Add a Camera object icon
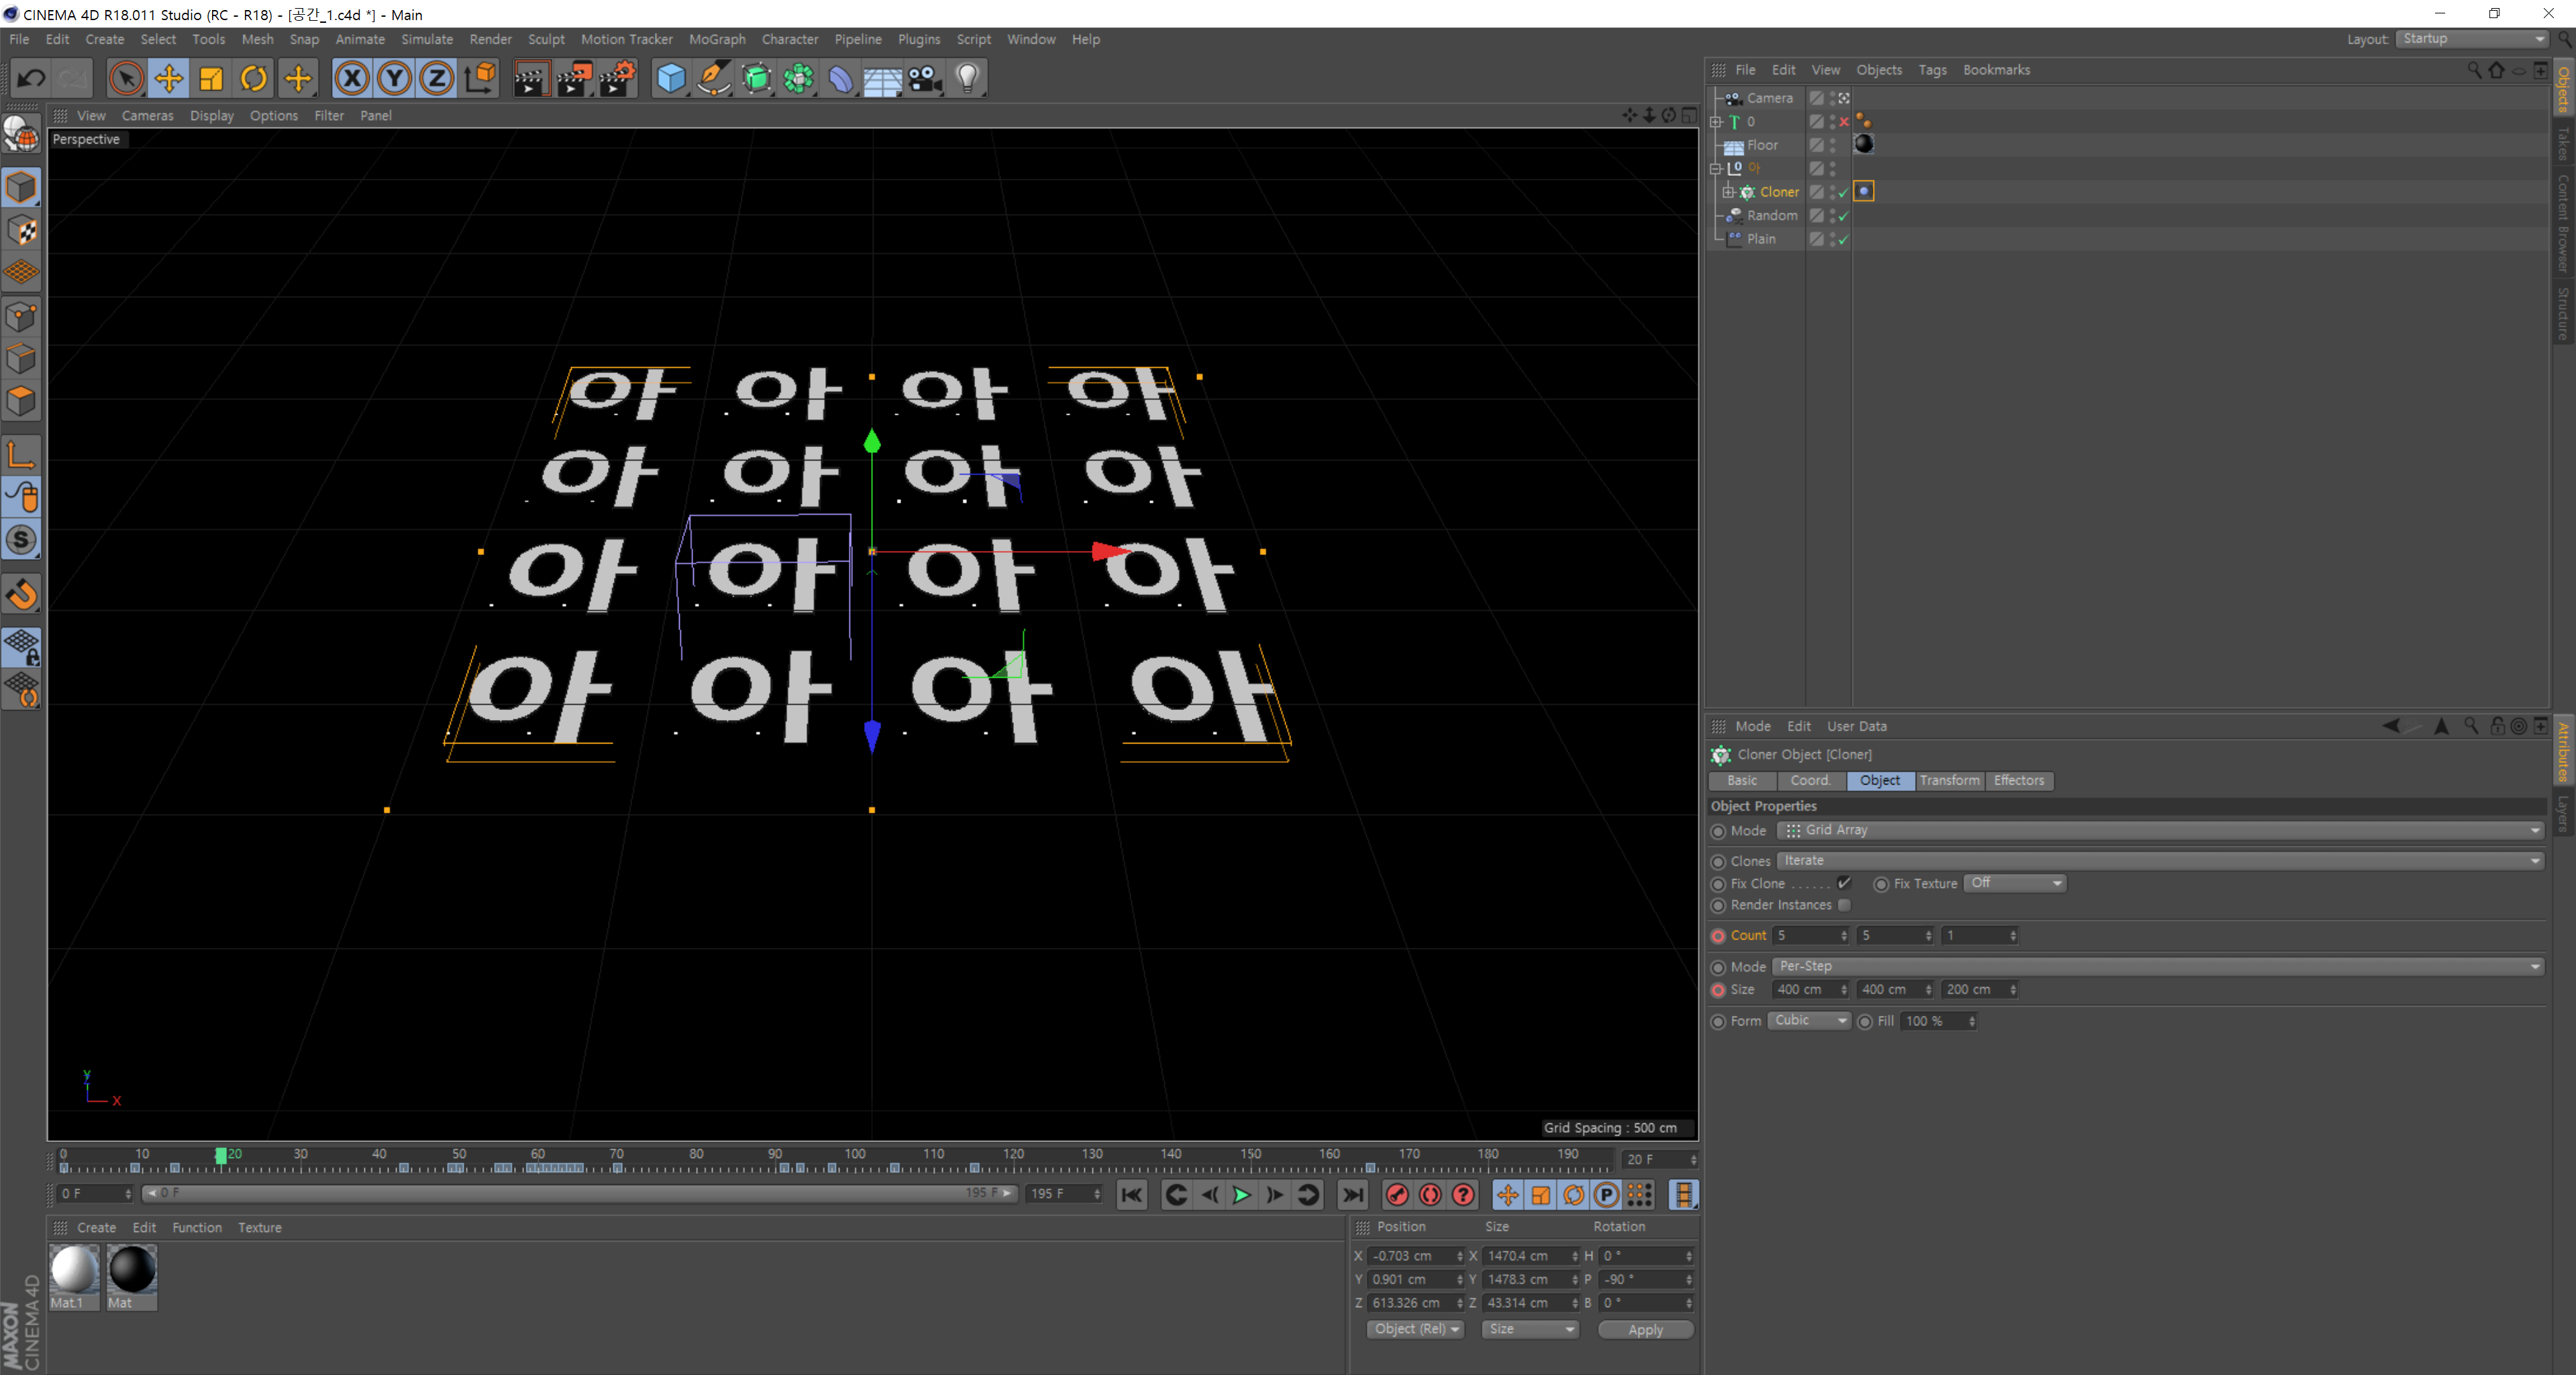Viewport: 2576px width, 1375px height. [925, 78]
